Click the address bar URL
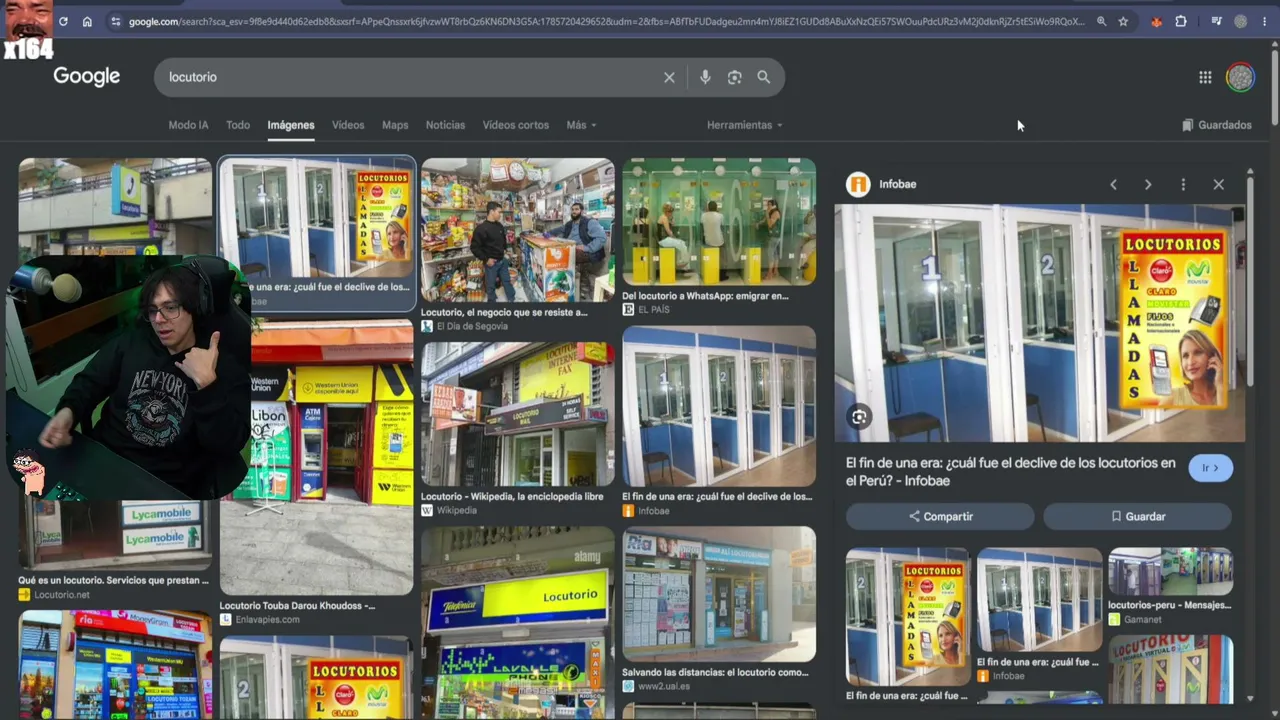 point(606,21)
